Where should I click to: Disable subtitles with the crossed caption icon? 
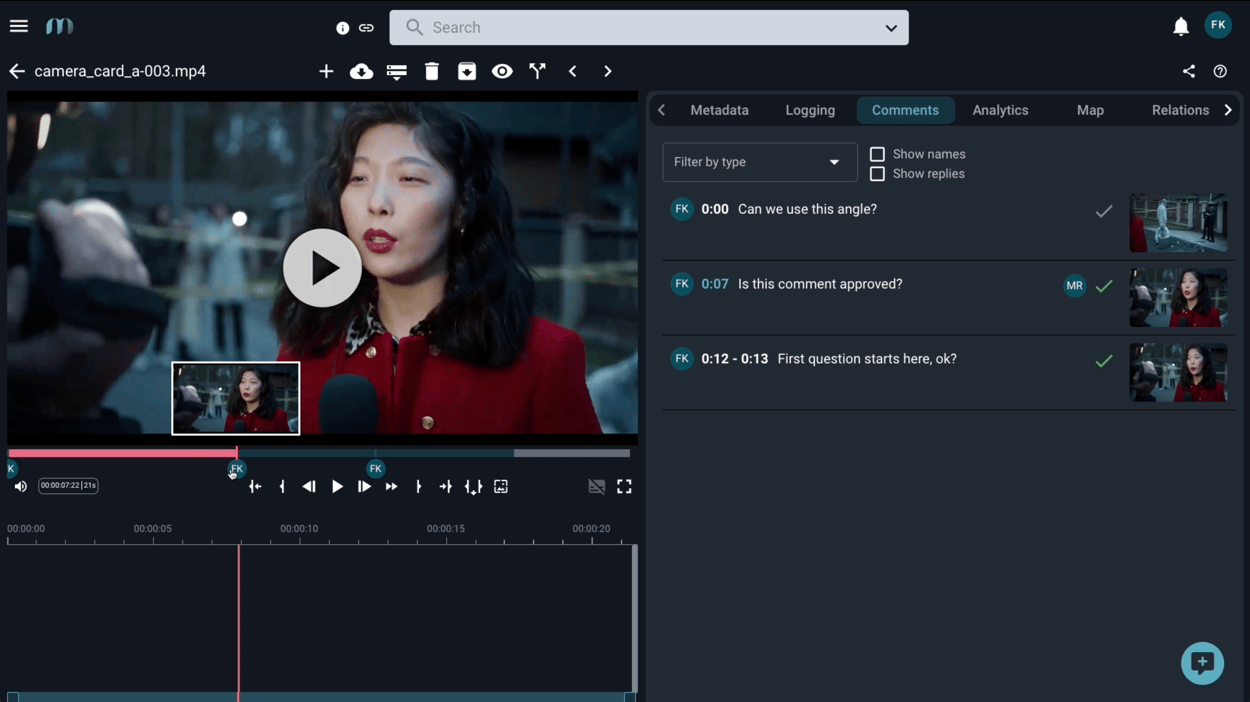tap(597, 486)
